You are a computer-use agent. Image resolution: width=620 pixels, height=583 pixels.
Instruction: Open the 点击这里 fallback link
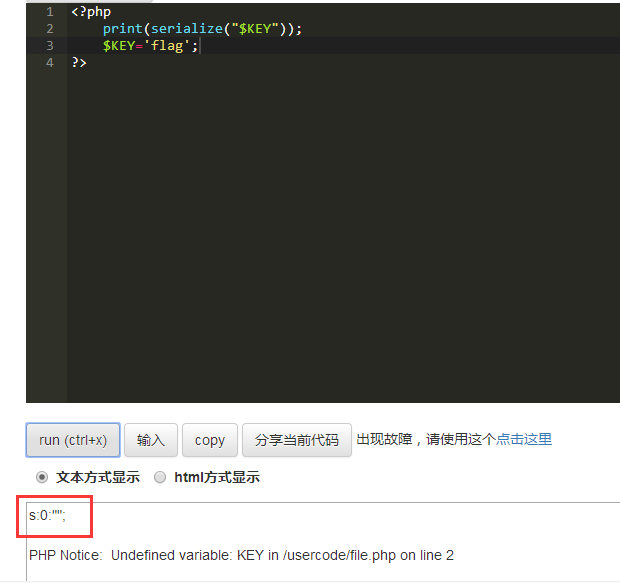(x=524, y=439)
